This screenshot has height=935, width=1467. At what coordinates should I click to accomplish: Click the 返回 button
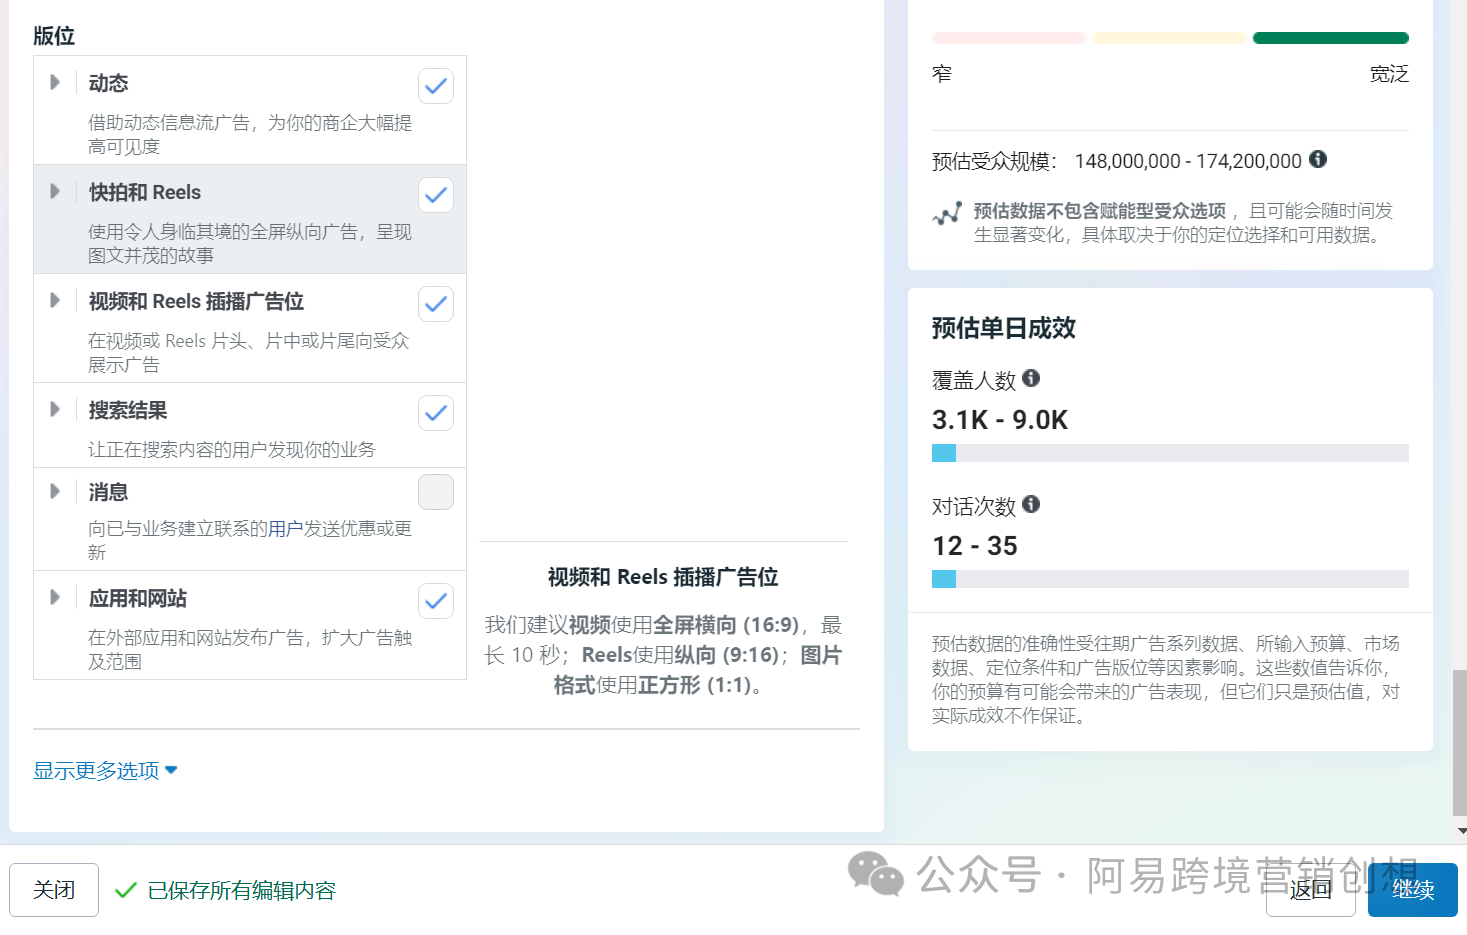pyautogui.click(x=1310, y=890)
